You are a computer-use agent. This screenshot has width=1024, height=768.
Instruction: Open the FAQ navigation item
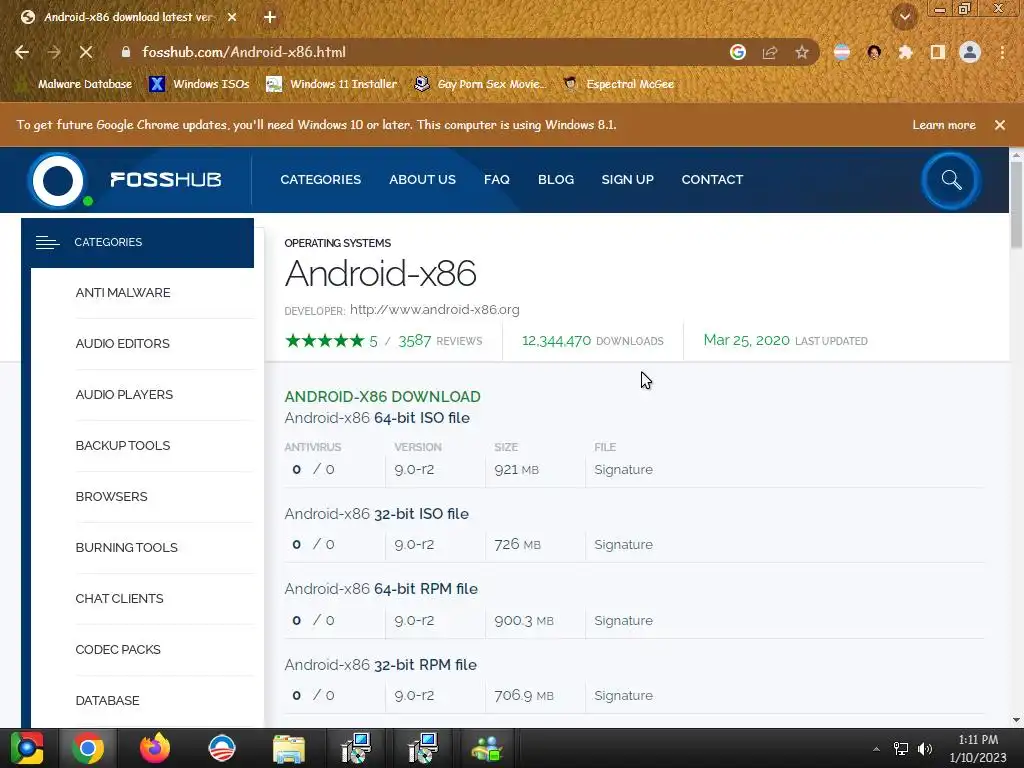tap(496, 180)
